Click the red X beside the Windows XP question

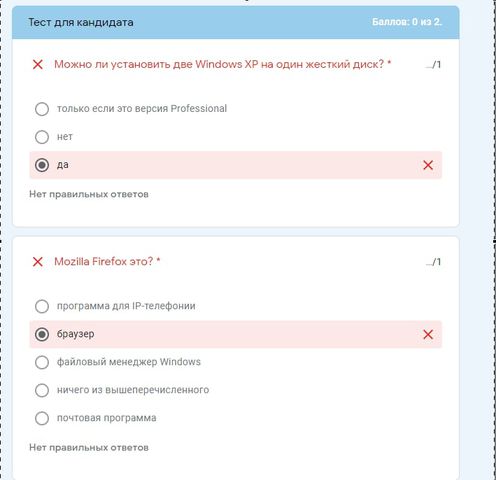(x=38, y=64)
